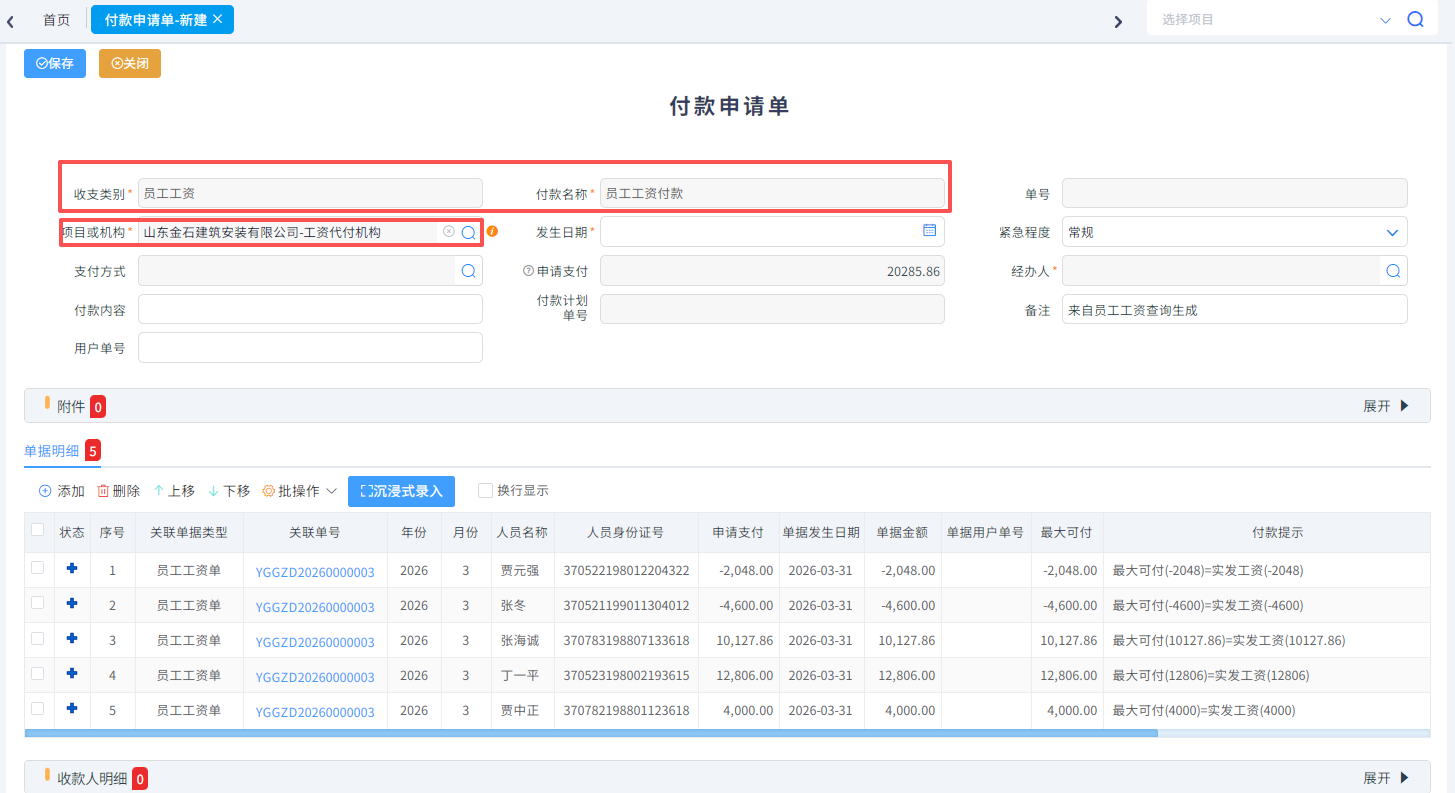The width and height of the screenshot is (1455, 793).
Task: Check the checkbox for row 贾元强
Action: pos(38,568)
